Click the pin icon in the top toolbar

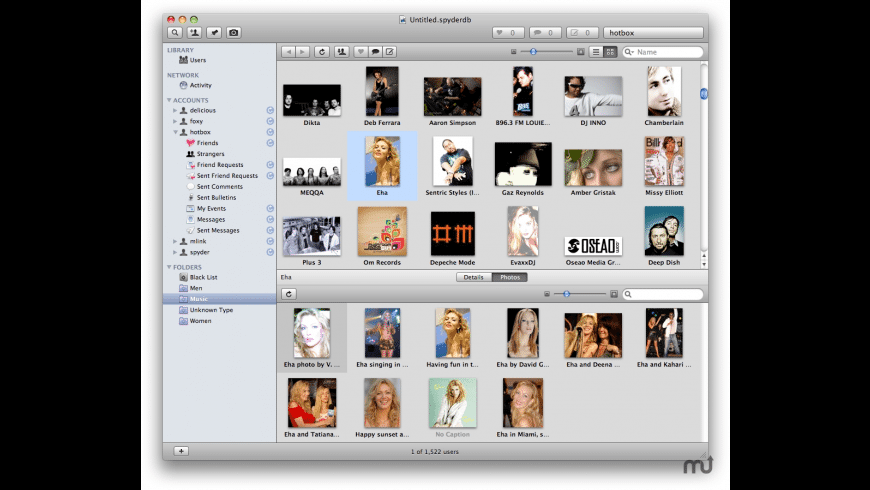click(214, 33)
